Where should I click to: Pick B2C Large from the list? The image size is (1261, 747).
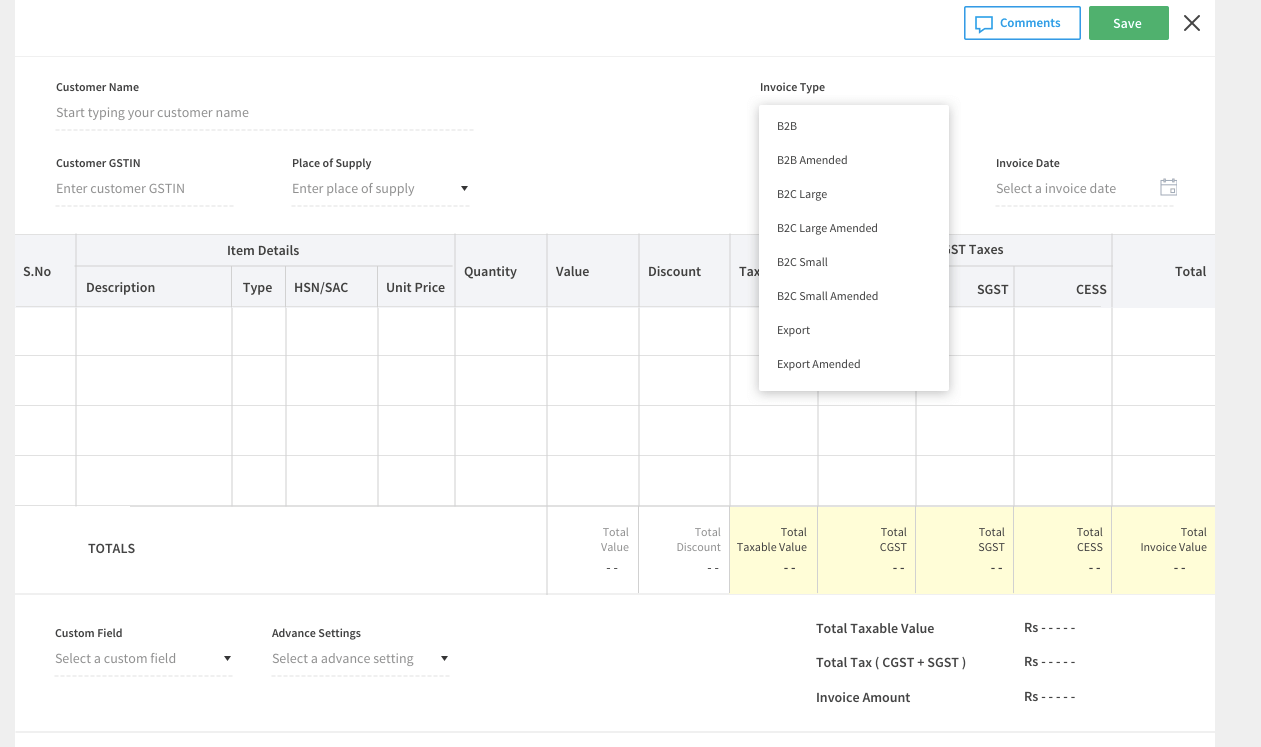(x=801, y=193)
